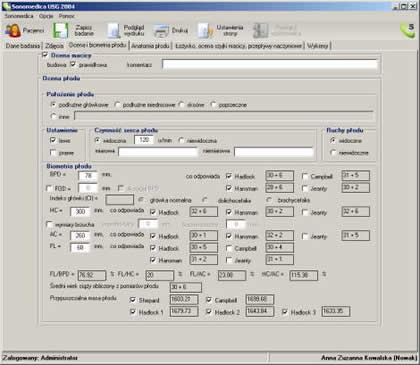This screenshot has width=420, height=365.
Task: Toggle the Hansman checkbox in HC row
Action: pyautogui.click(x=229, y=212)
